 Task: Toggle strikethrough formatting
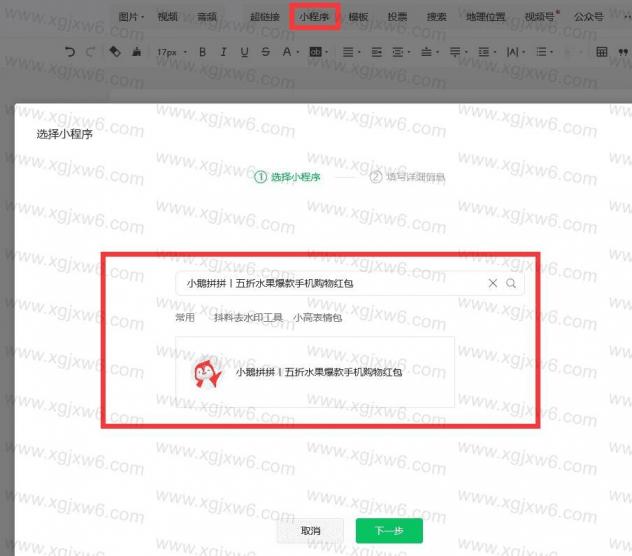[x=265, y=52]
